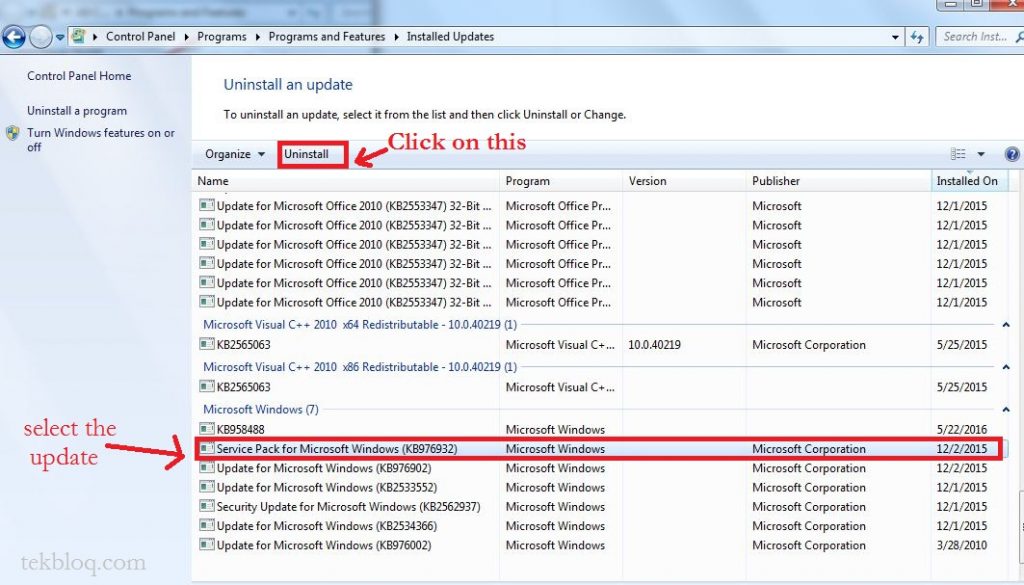Click Programs and Features in the breadcrumb

tap(327, 37)
